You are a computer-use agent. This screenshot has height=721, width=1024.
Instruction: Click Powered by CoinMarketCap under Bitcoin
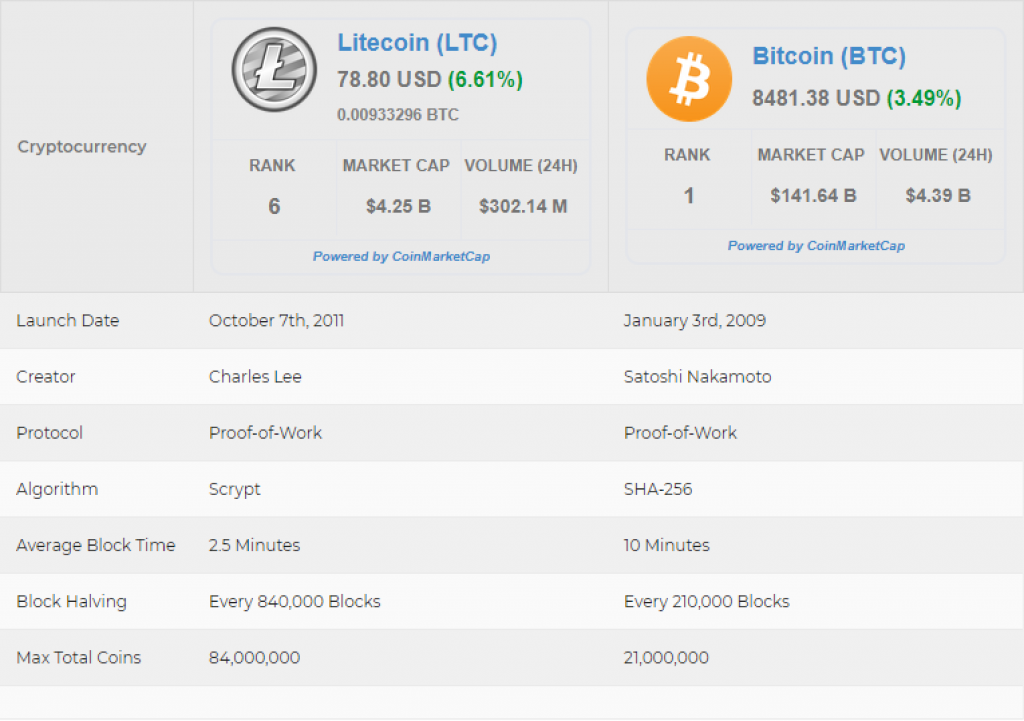[816, 246]
